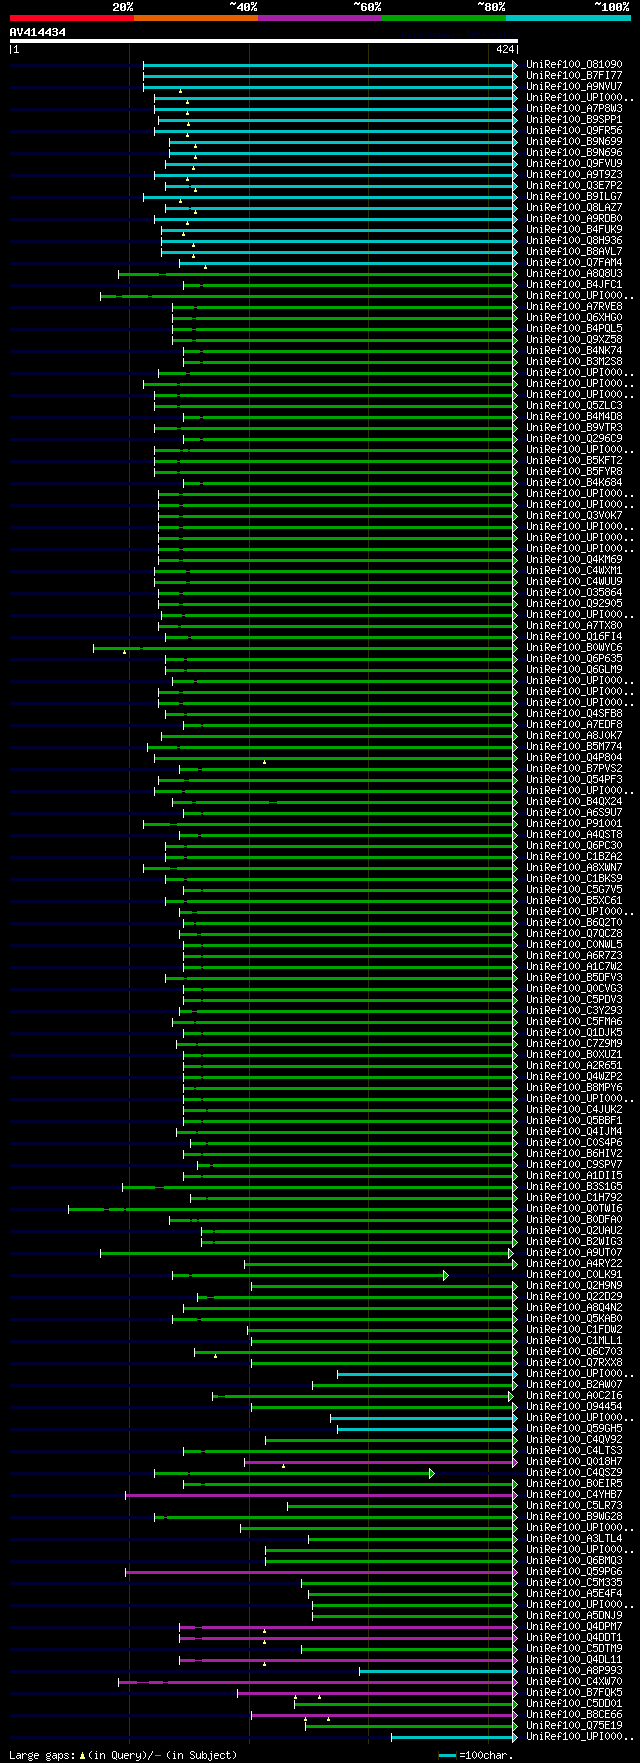640x1763 pixels.
Task: Click the cyan alignment bar for A8P993
Action: pos(437,1671)
